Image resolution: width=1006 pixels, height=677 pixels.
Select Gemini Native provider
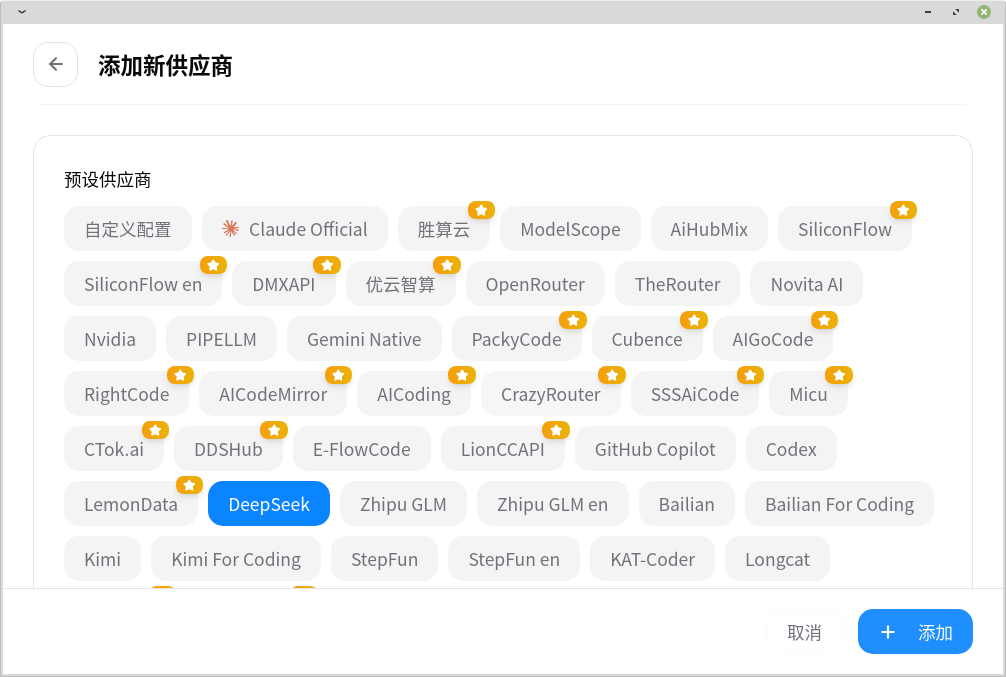364,339
